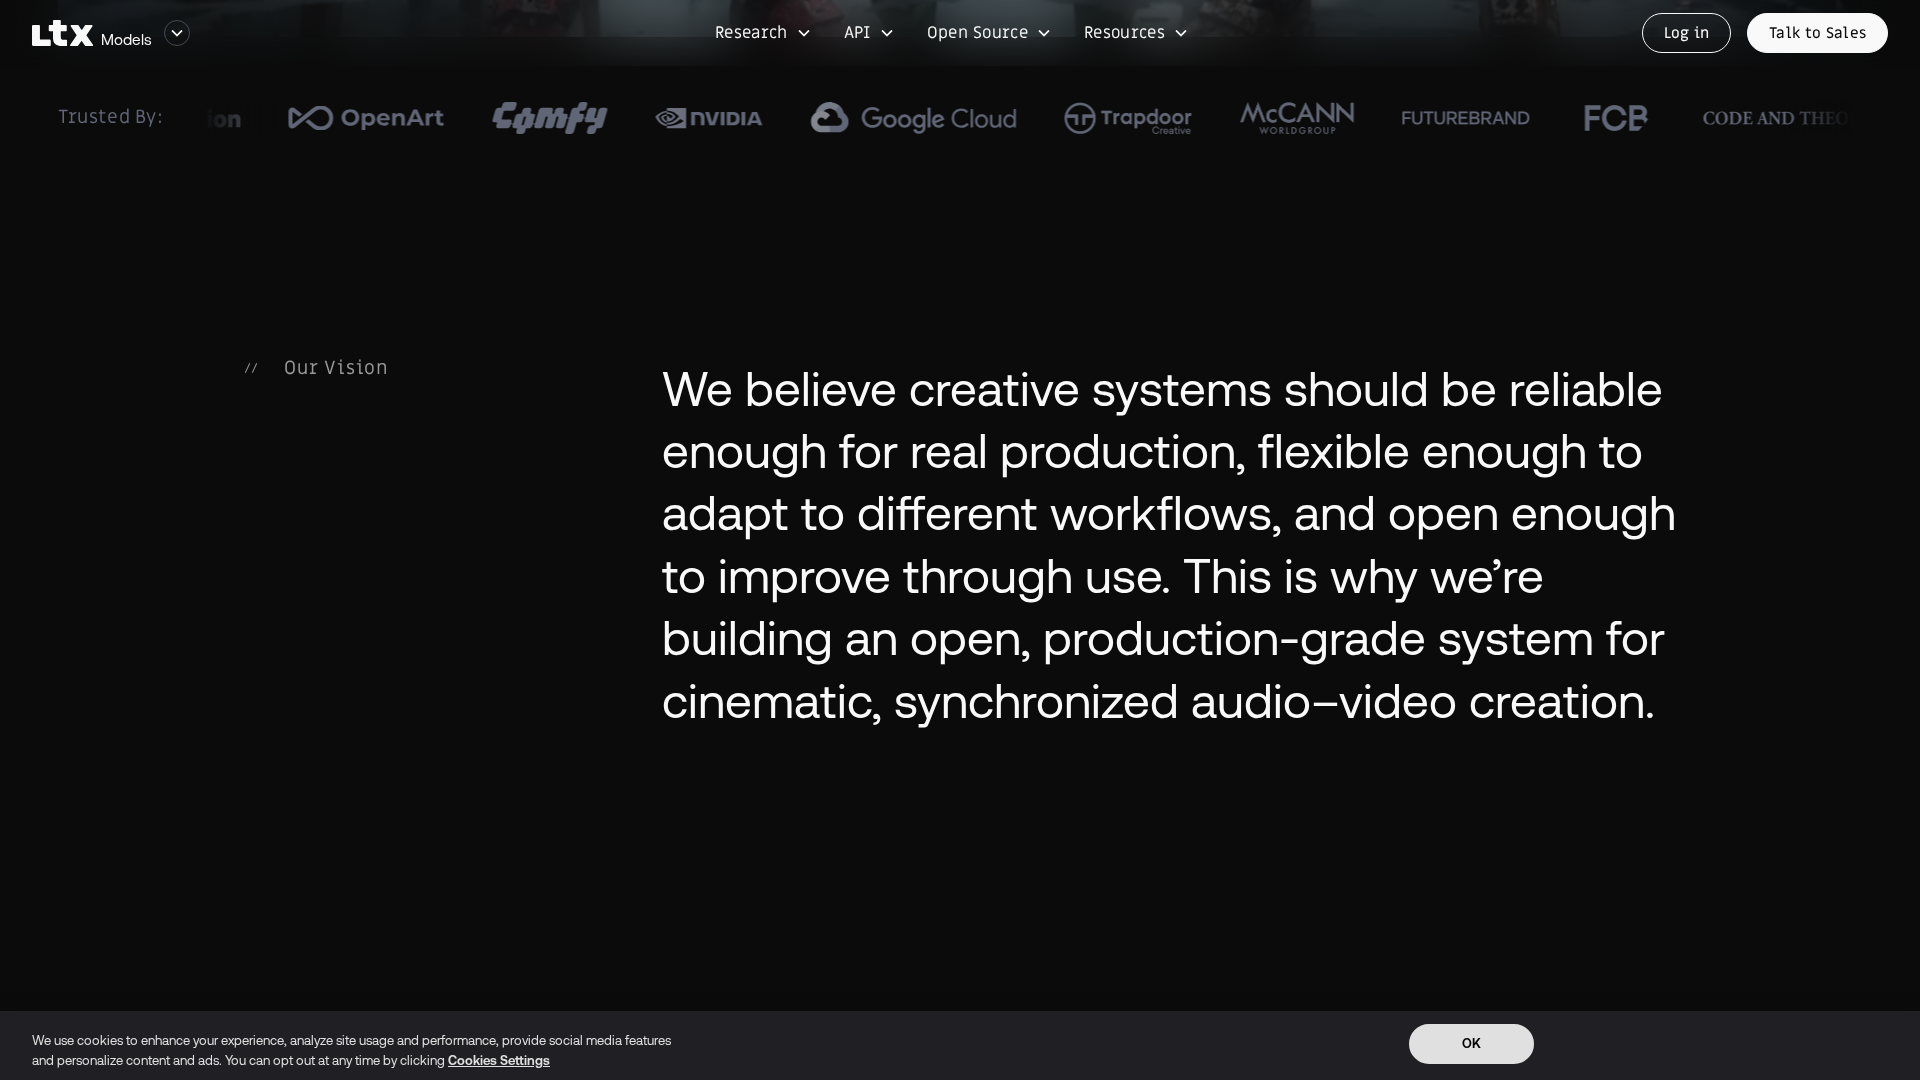The image size is (1920, 1080).
Task: Click the NVIDIA logo
Action: (x=708, y=118)
